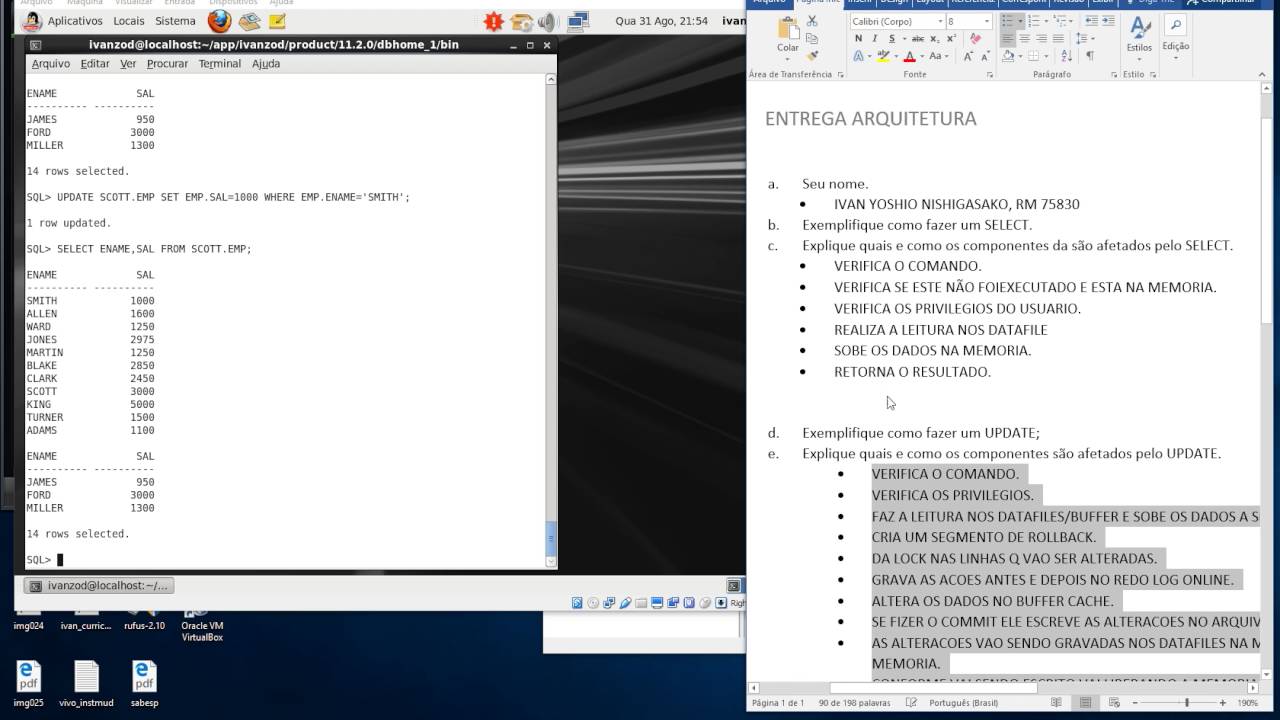Screen dimensions: 1280x720
Task: Open the Parágrafo dialog launcher
Action: (1114, 75)
